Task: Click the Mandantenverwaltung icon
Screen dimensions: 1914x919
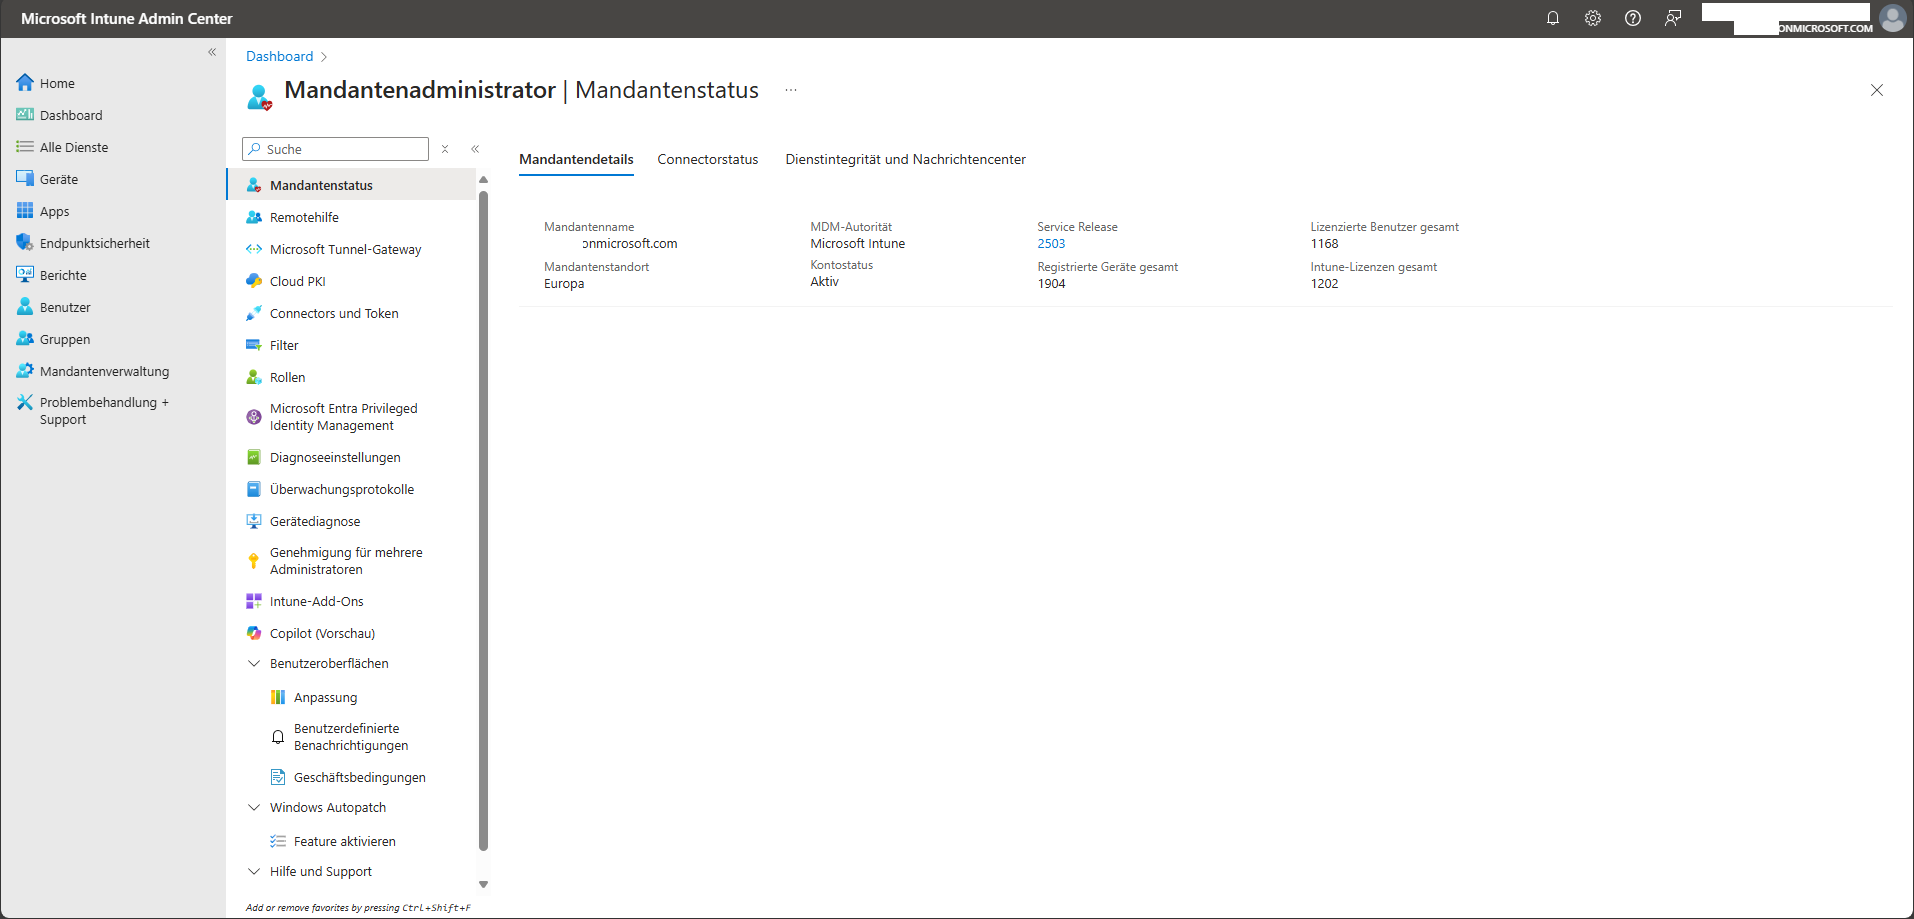Action: tap(25, 371)
